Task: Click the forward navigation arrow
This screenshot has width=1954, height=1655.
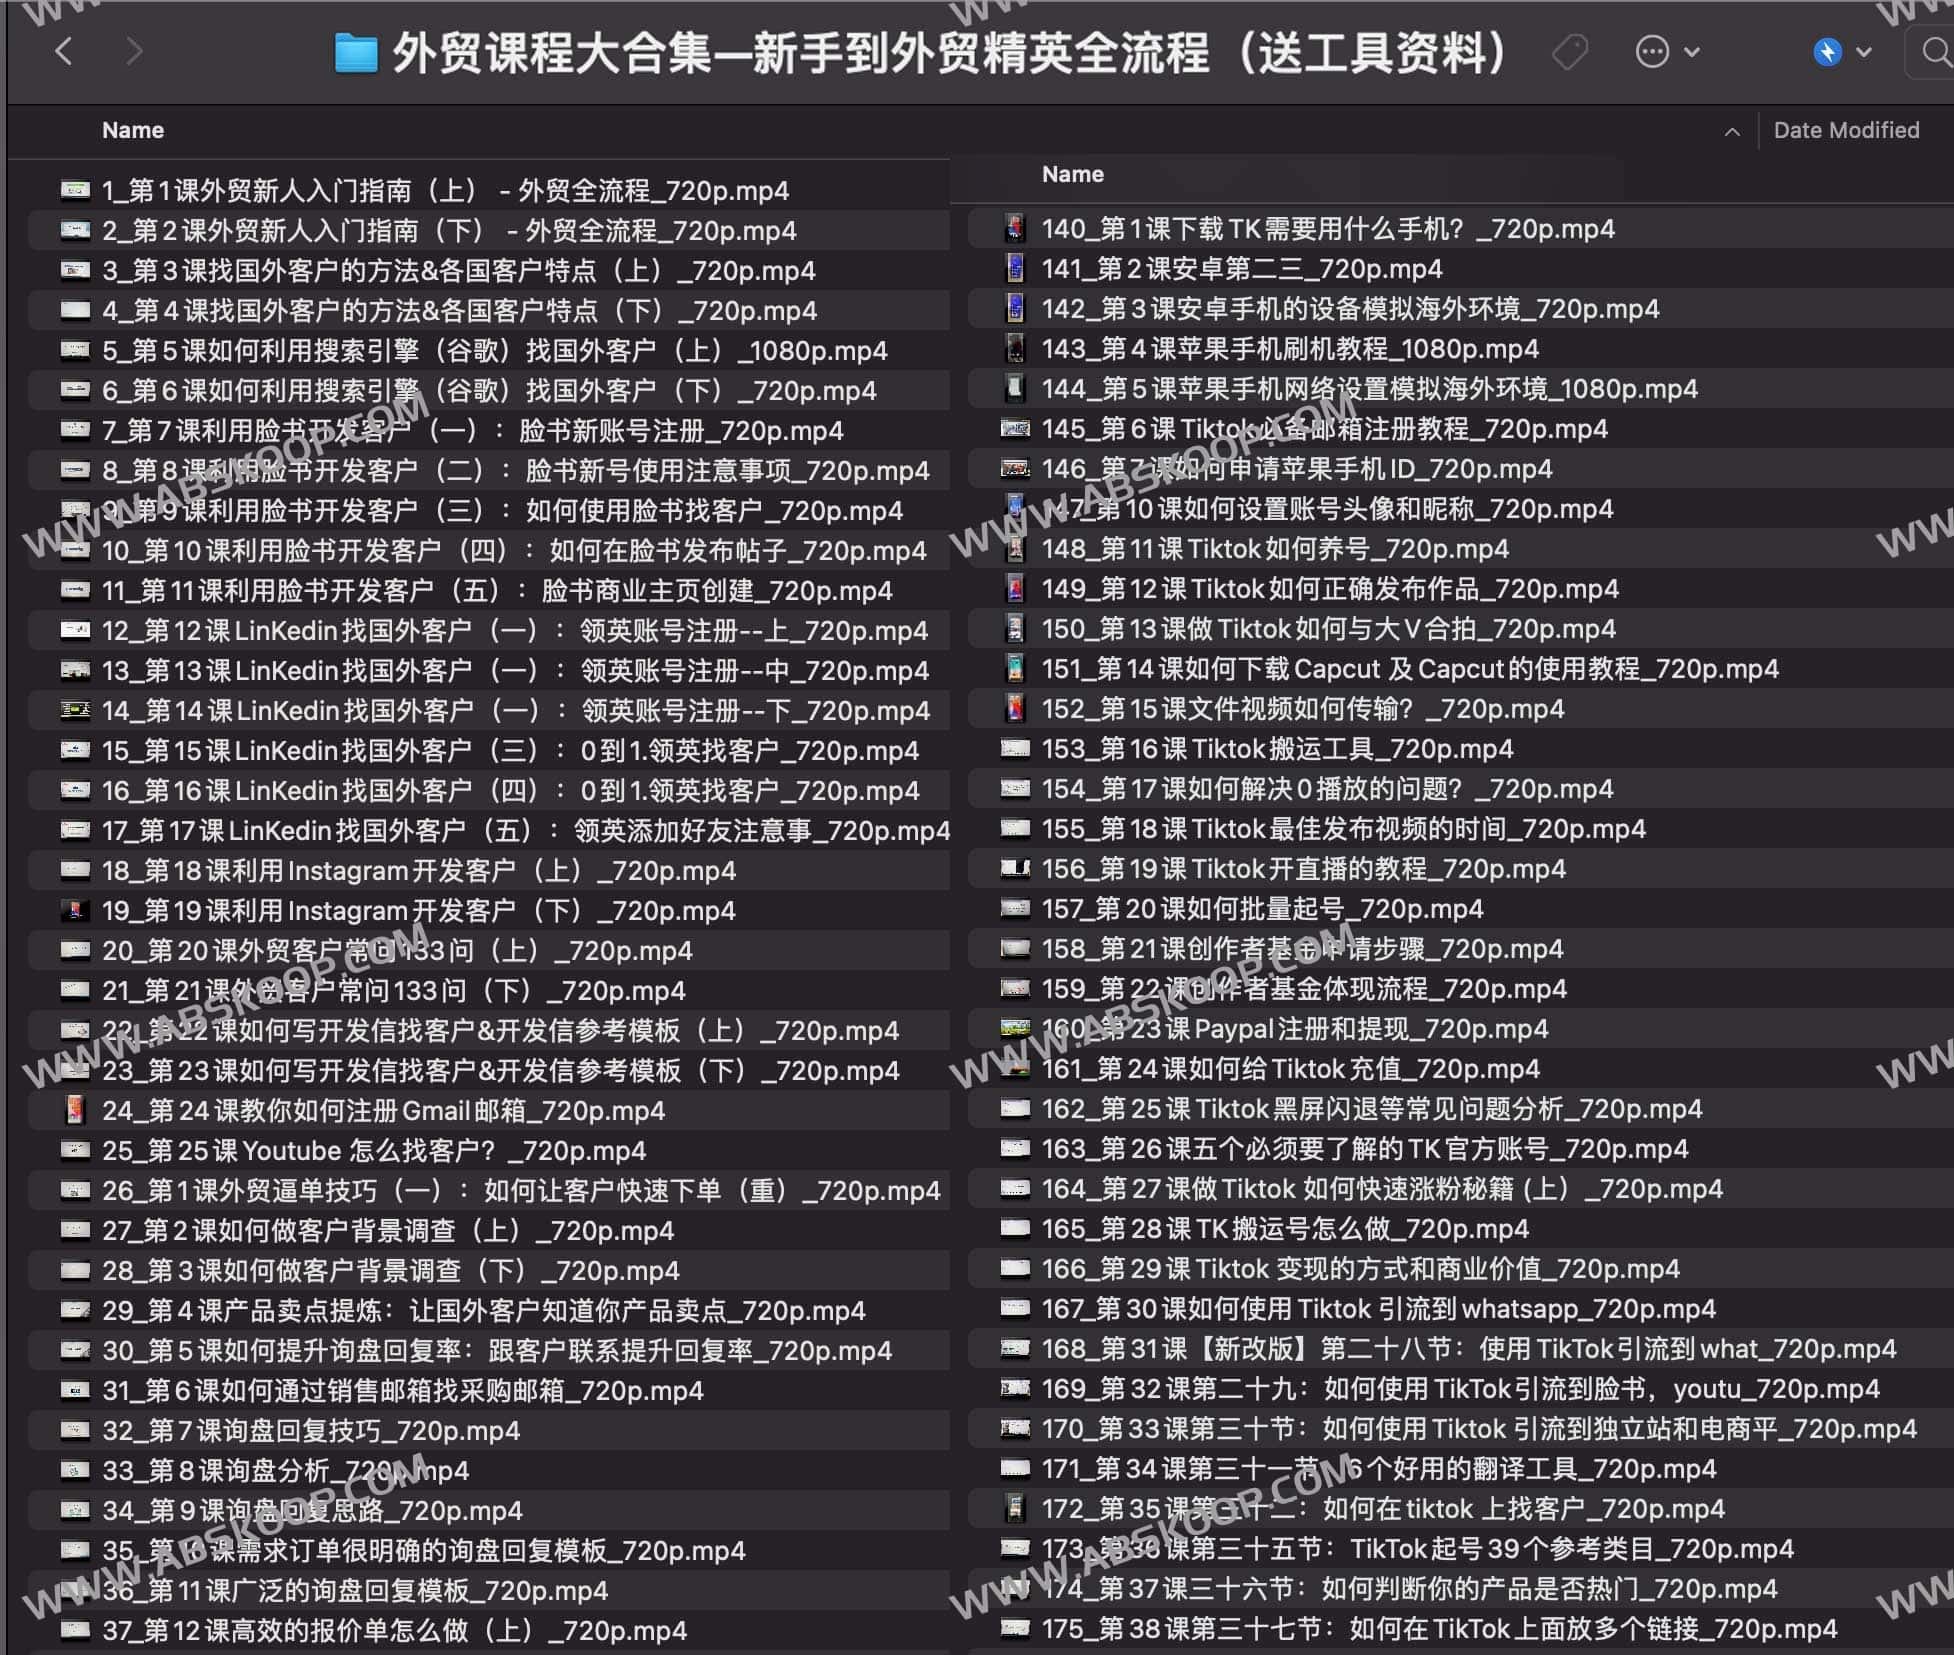Action: [x=133, y=51]
